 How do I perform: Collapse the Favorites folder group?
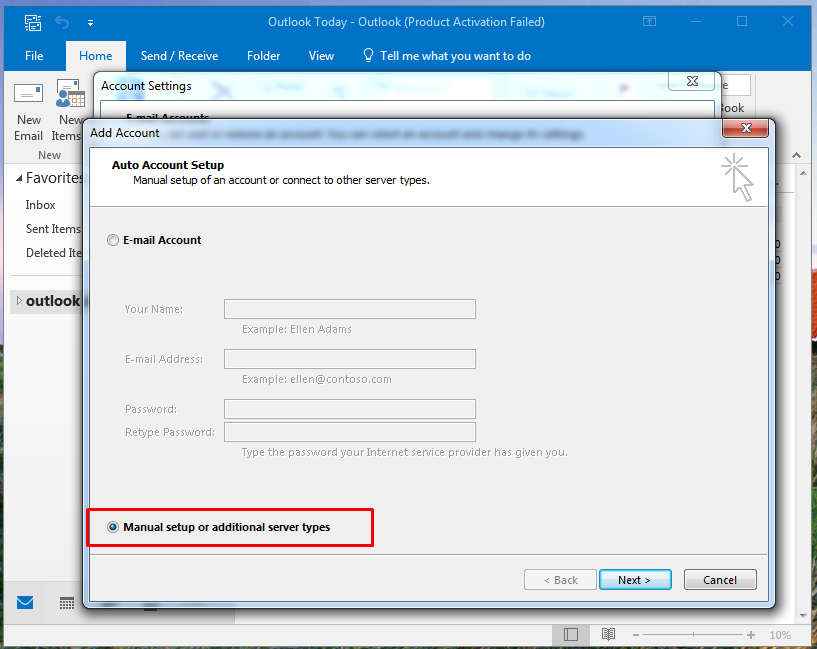pyautogui.click(x=19, y=178)
